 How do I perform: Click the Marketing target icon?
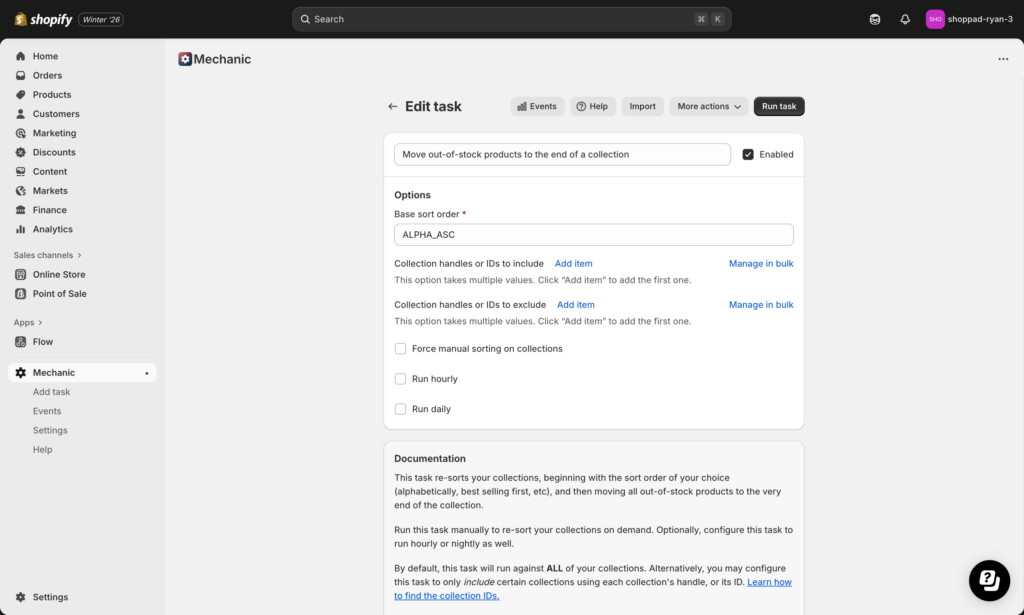(20, 133)
